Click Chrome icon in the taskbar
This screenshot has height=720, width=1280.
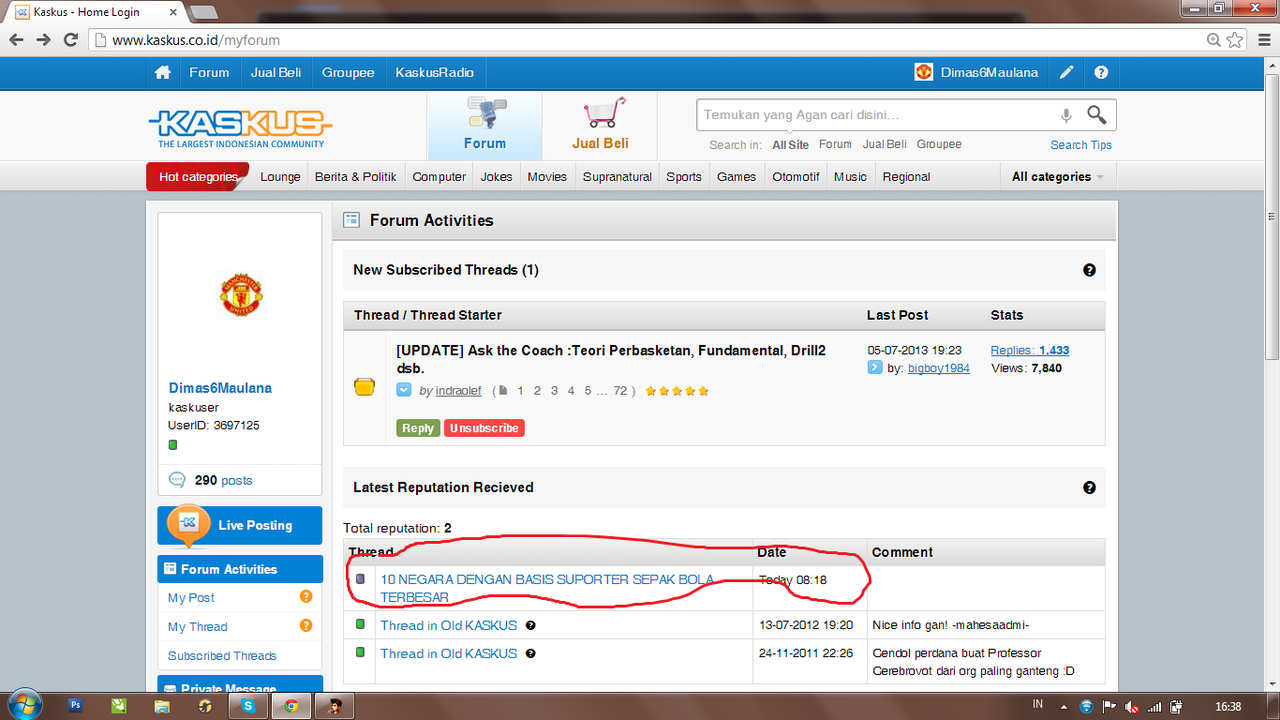pyautogui.click(x=291, y=705)
